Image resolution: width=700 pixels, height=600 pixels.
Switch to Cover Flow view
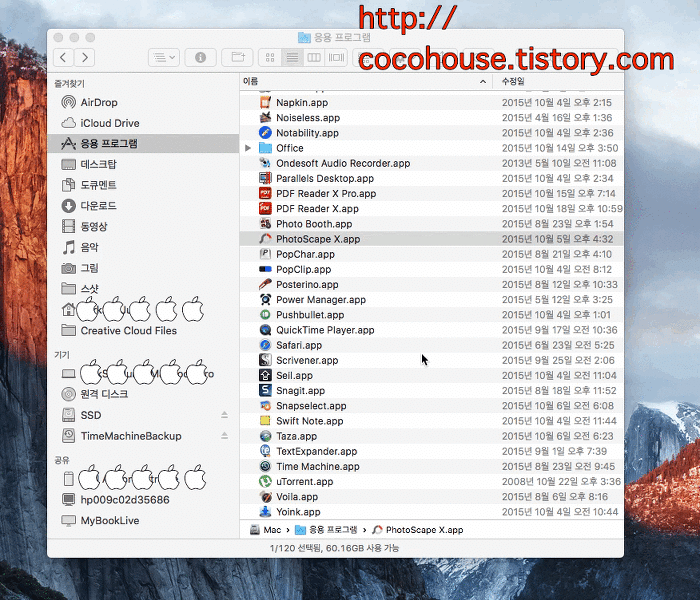coord(336,57)
